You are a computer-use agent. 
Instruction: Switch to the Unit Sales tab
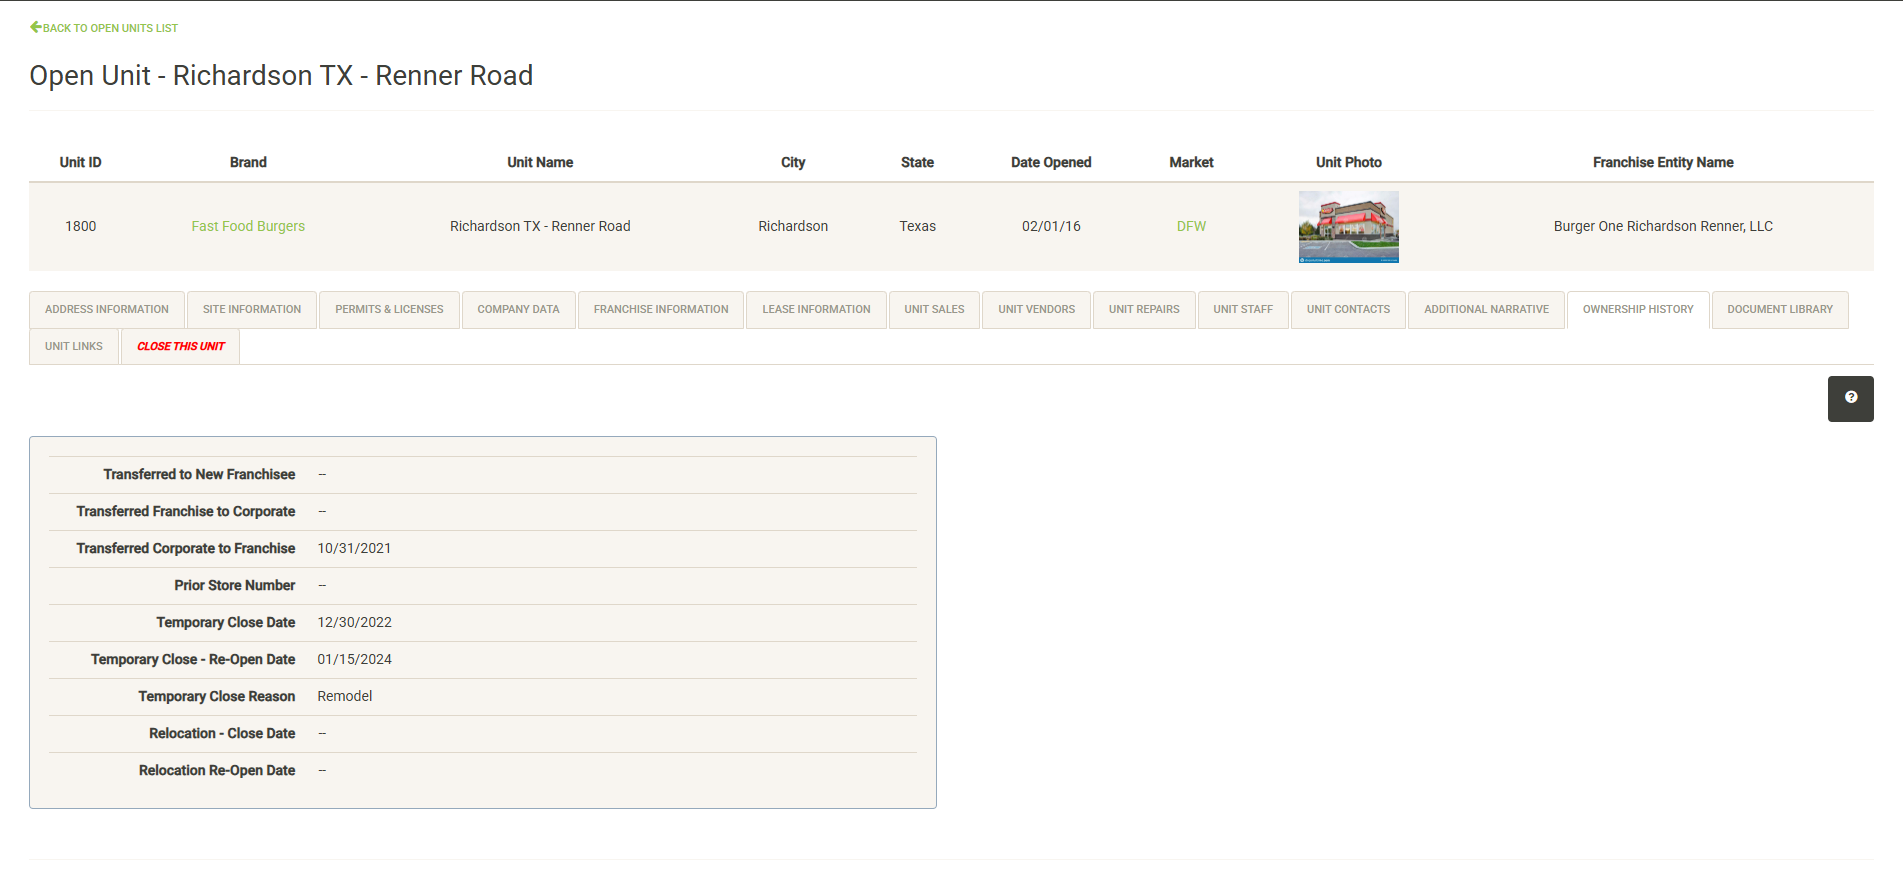coord(934,310)
